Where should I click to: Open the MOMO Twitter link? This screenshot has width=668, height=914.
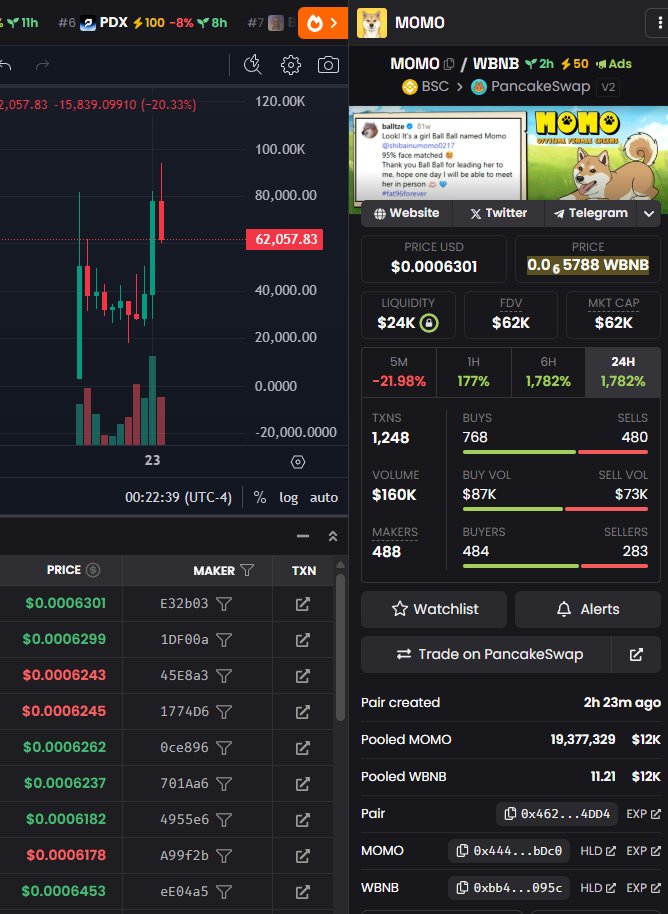tap(498, 213)
